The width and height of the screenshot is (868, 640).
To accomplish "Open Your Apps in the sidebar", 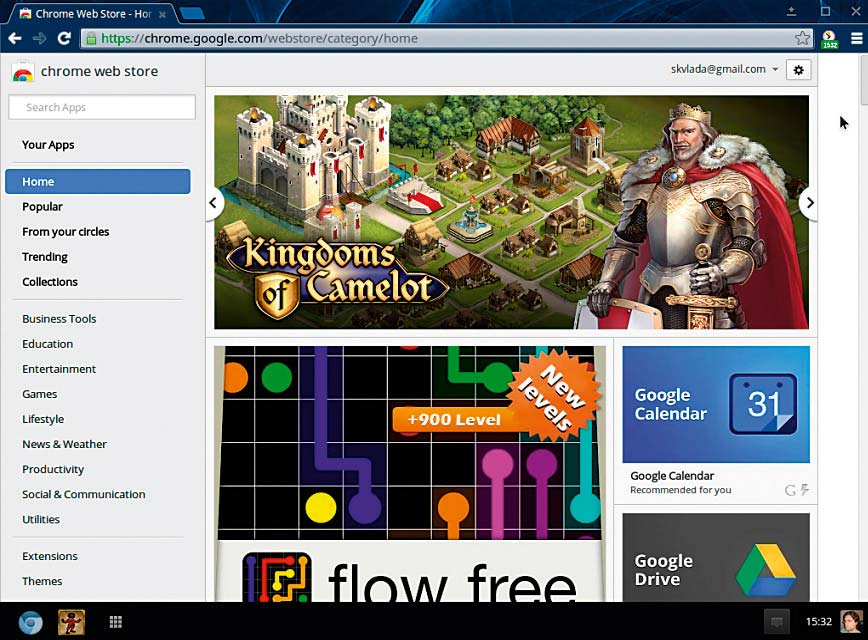I will (48, 145).
